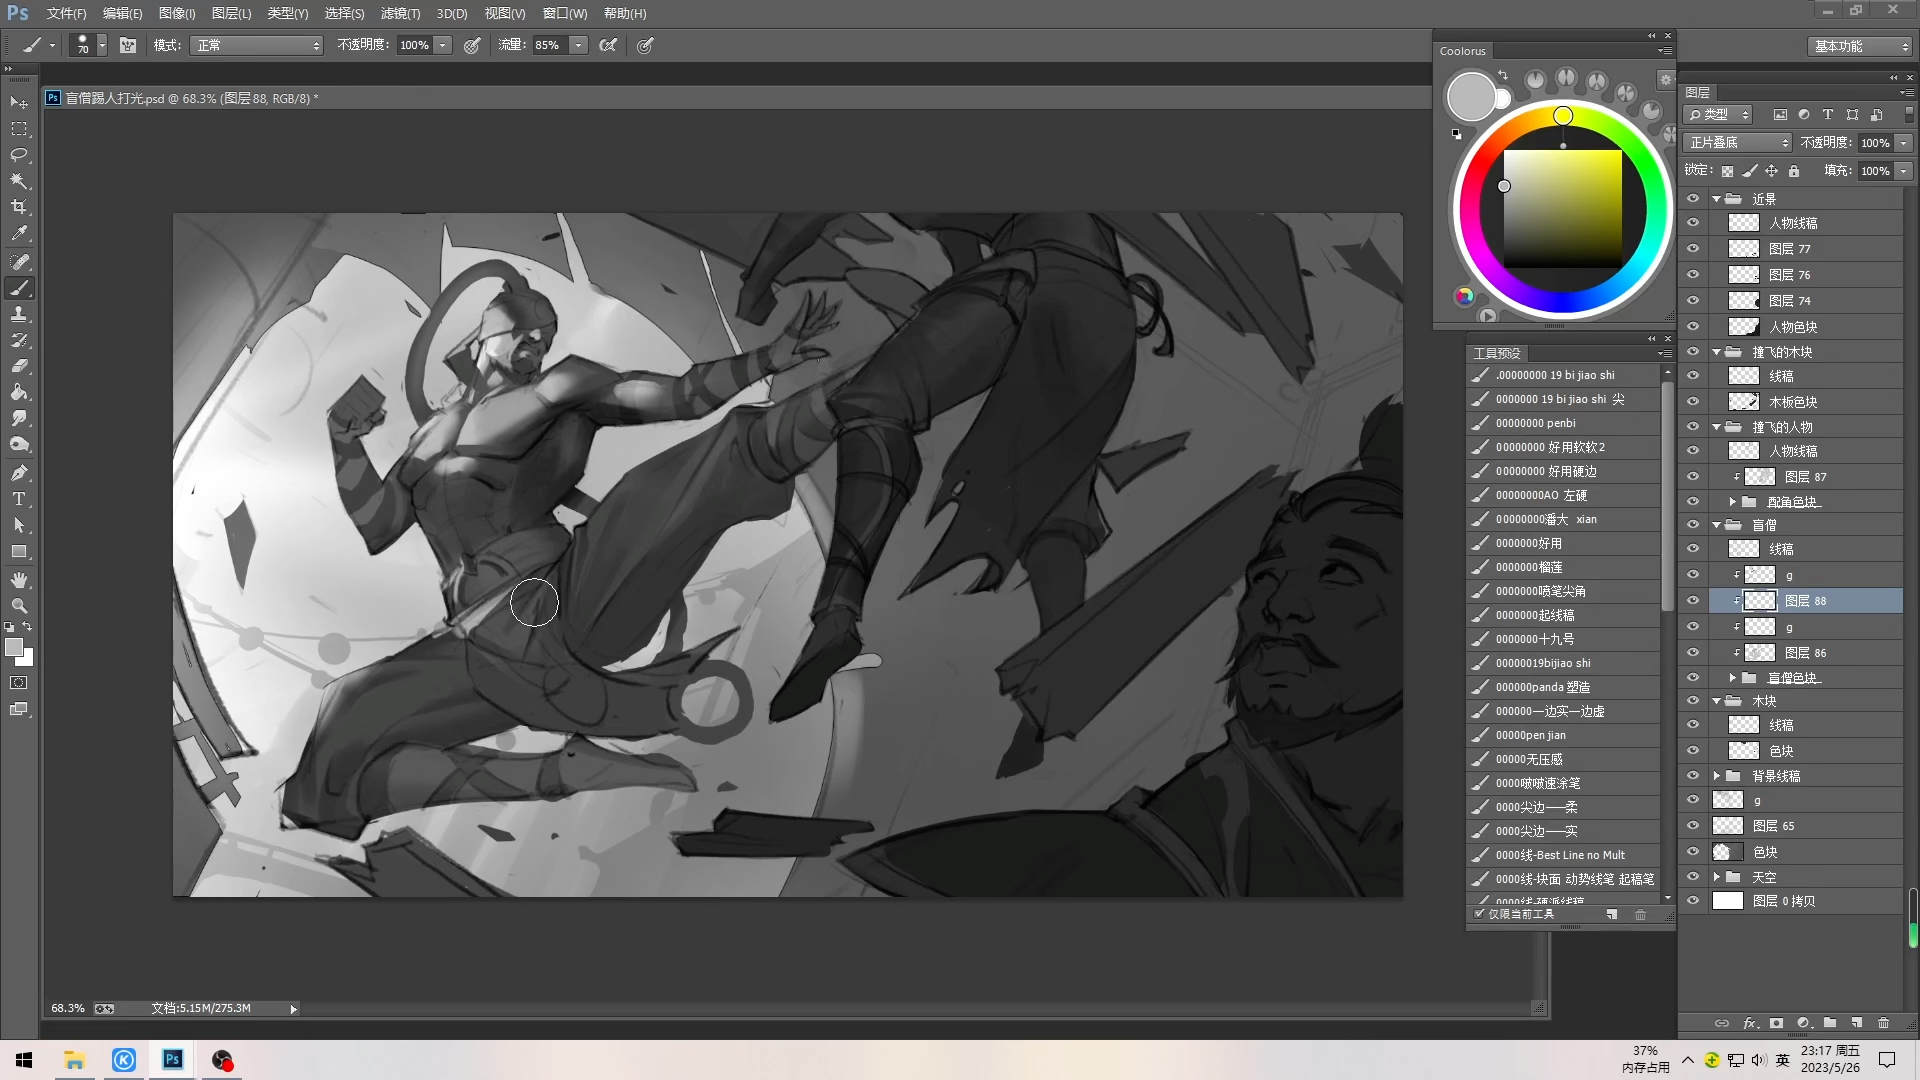Hide layer 图层 74

(x=1693, y=301)
